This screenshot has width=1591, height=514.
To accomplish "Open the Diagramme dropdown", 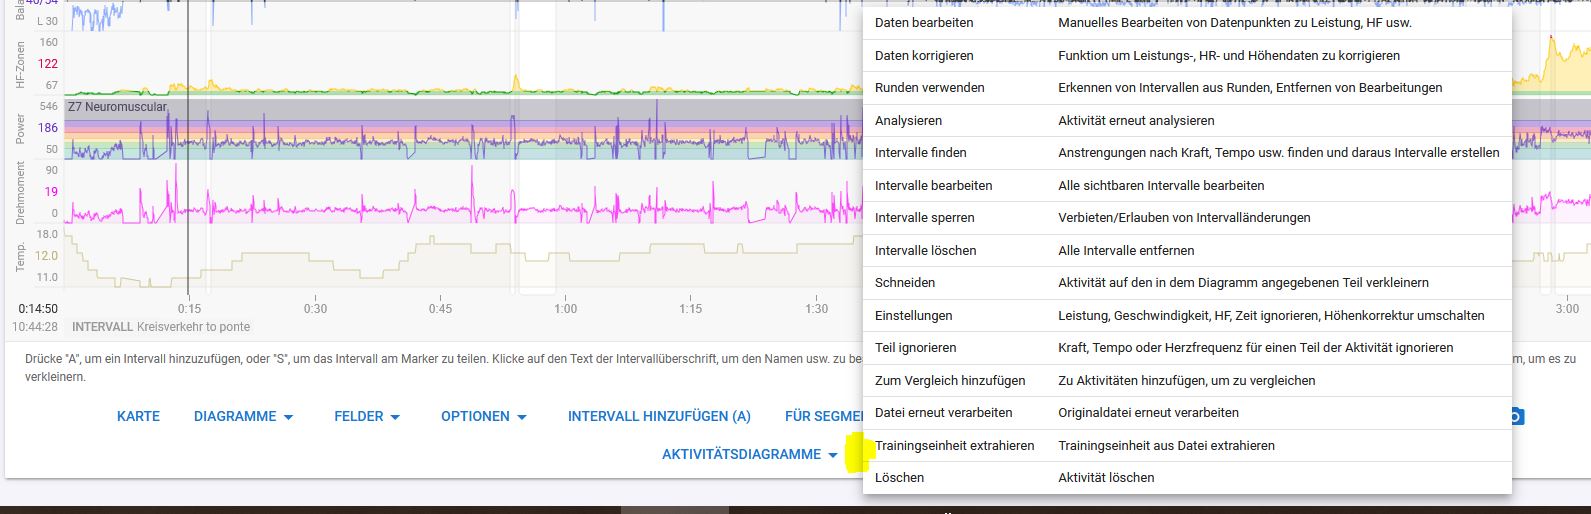I will tap(244, 416).
